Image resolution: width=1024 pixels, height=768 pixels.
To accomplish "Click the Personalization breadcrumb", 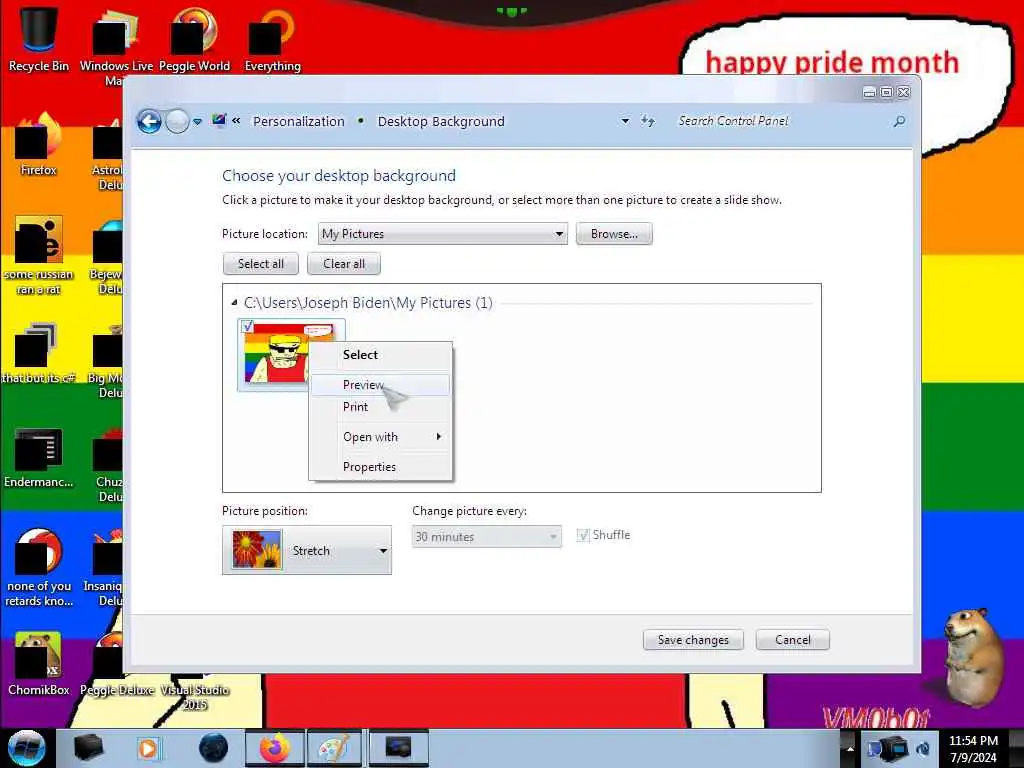I will 298,121.
